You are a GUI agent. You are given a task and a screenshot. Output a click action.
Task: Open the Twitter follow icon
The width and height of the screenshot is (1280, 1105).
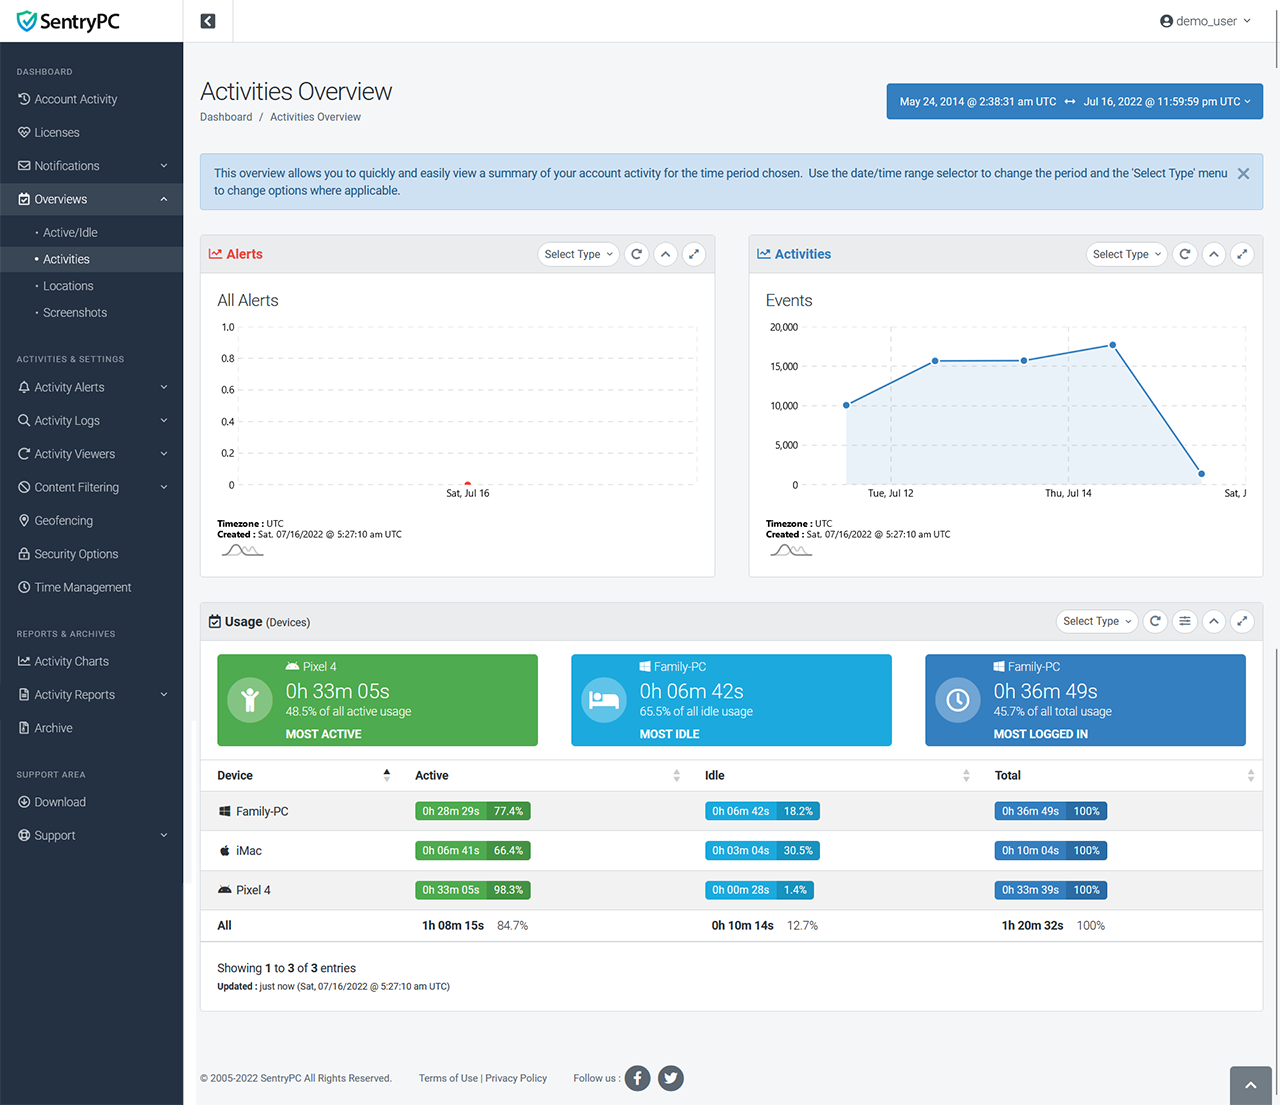[671, 1078]
